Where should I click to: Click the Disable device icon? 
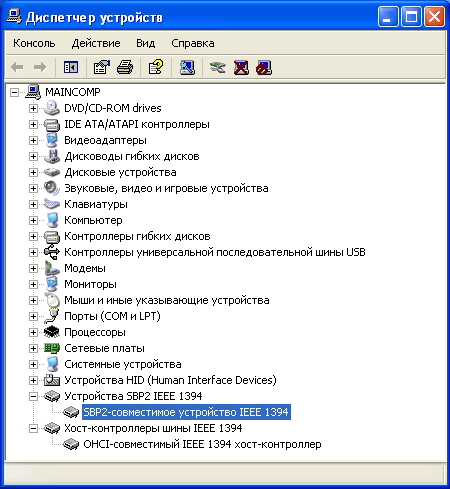(264, 68)
